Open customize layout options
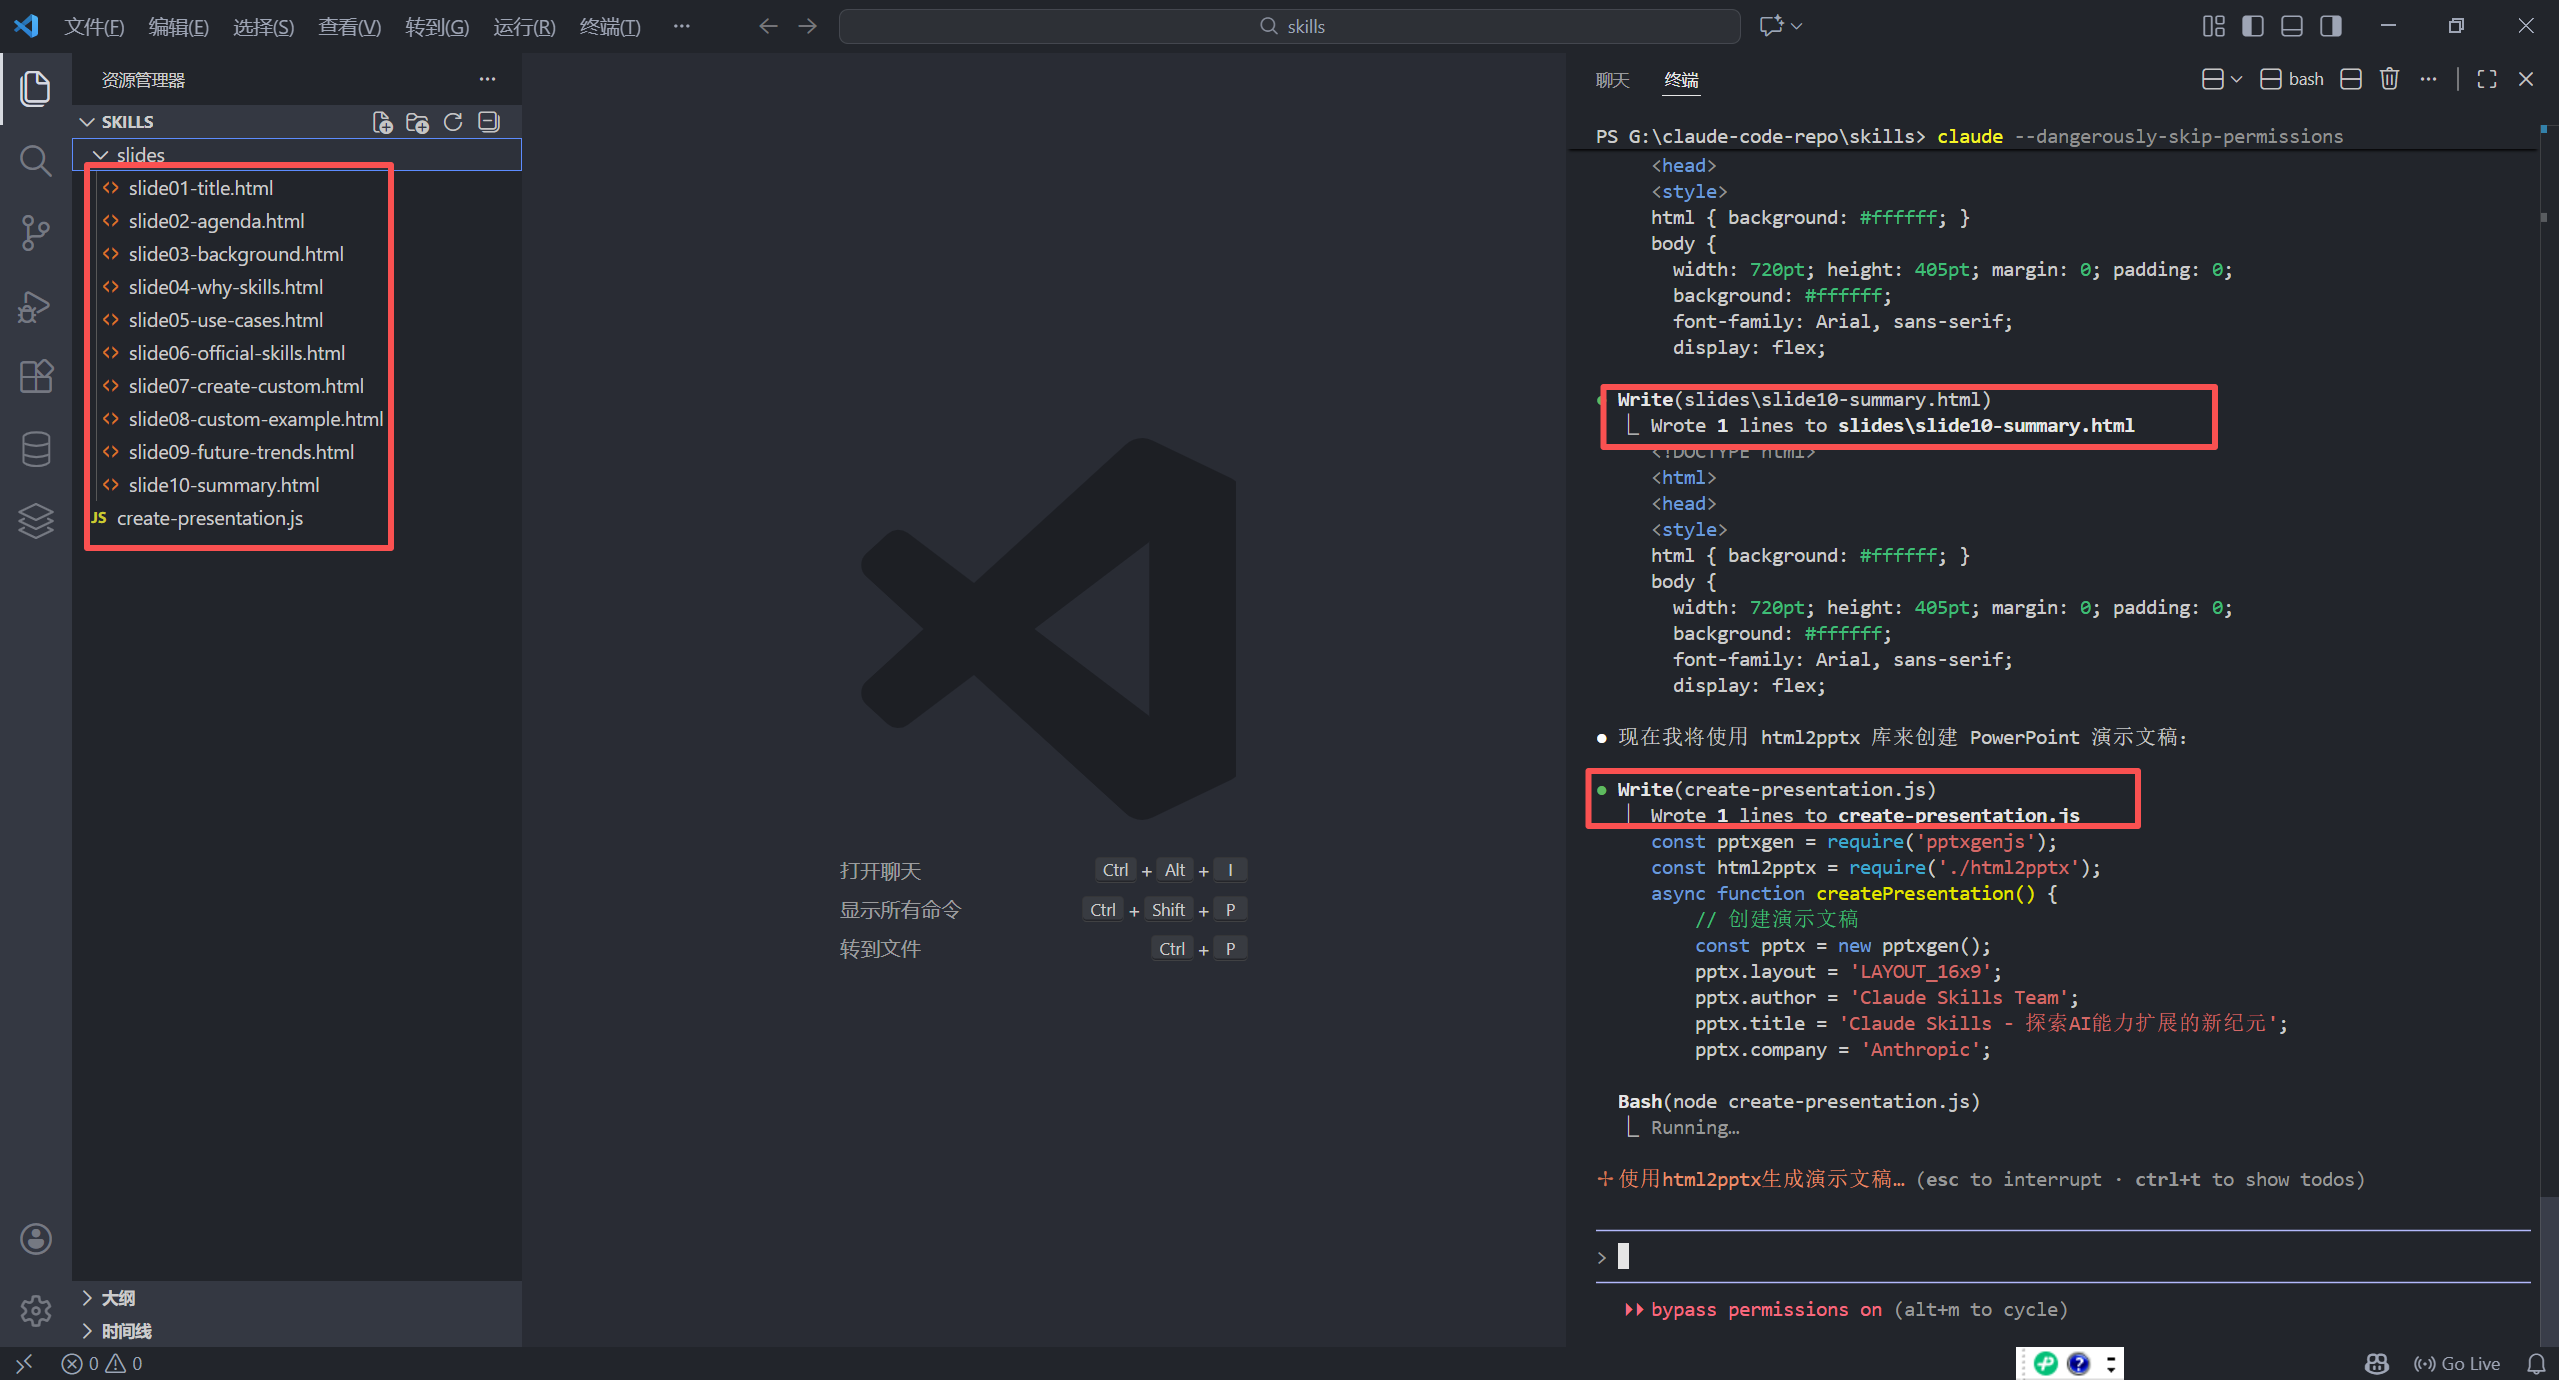The image size is (2559, 1380). 2214,26
